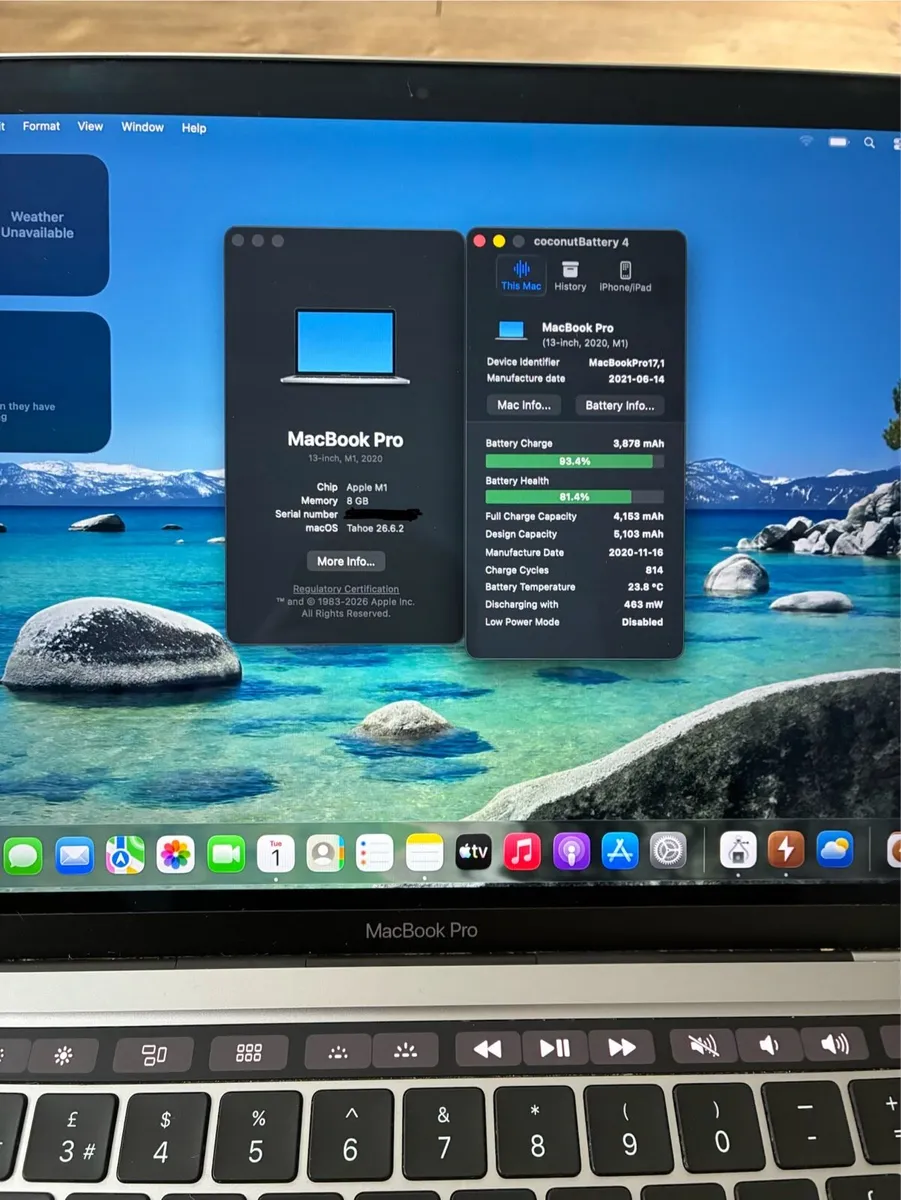Click the 3,878 mAh battery charge value
The height and width of the screenshot is (1200, 901).
[638, 443]
